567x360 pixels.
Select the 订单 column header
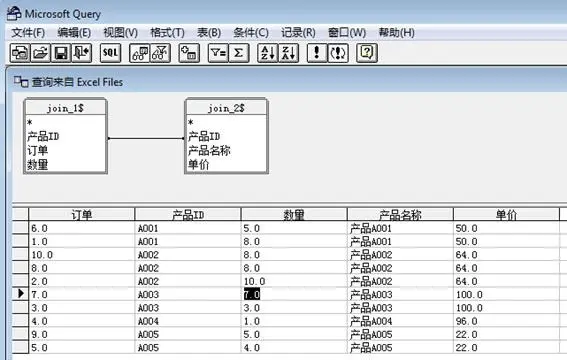tap(82, 215)
